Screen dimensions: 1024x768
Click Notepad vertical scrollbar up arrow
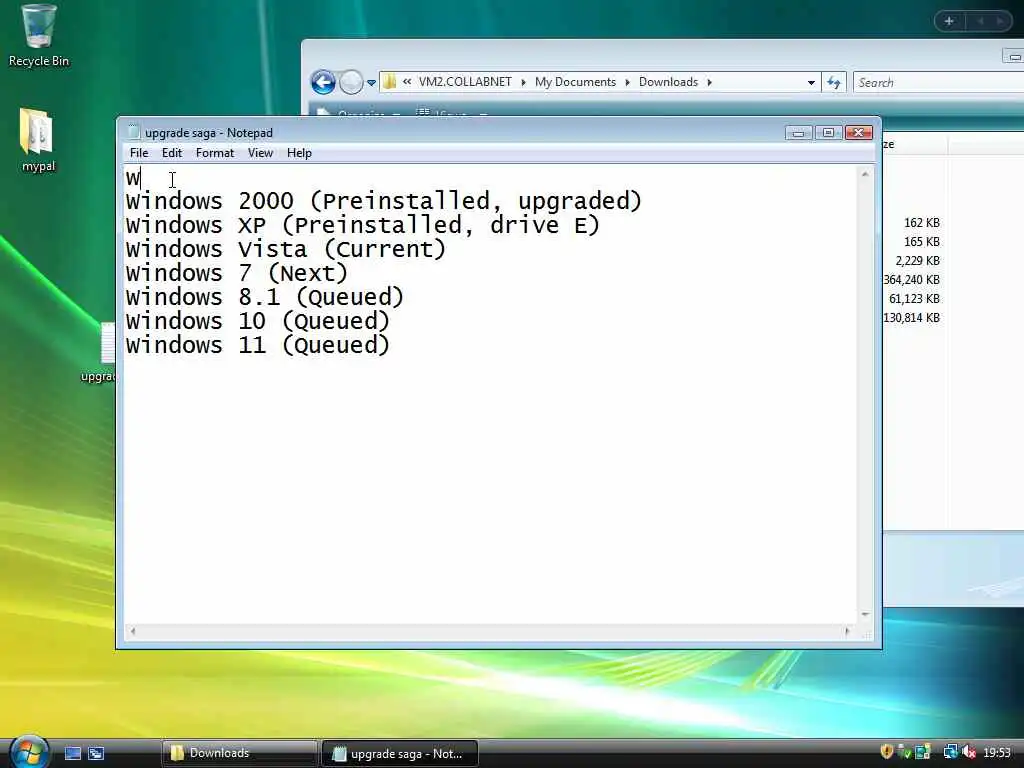(865, 174)
